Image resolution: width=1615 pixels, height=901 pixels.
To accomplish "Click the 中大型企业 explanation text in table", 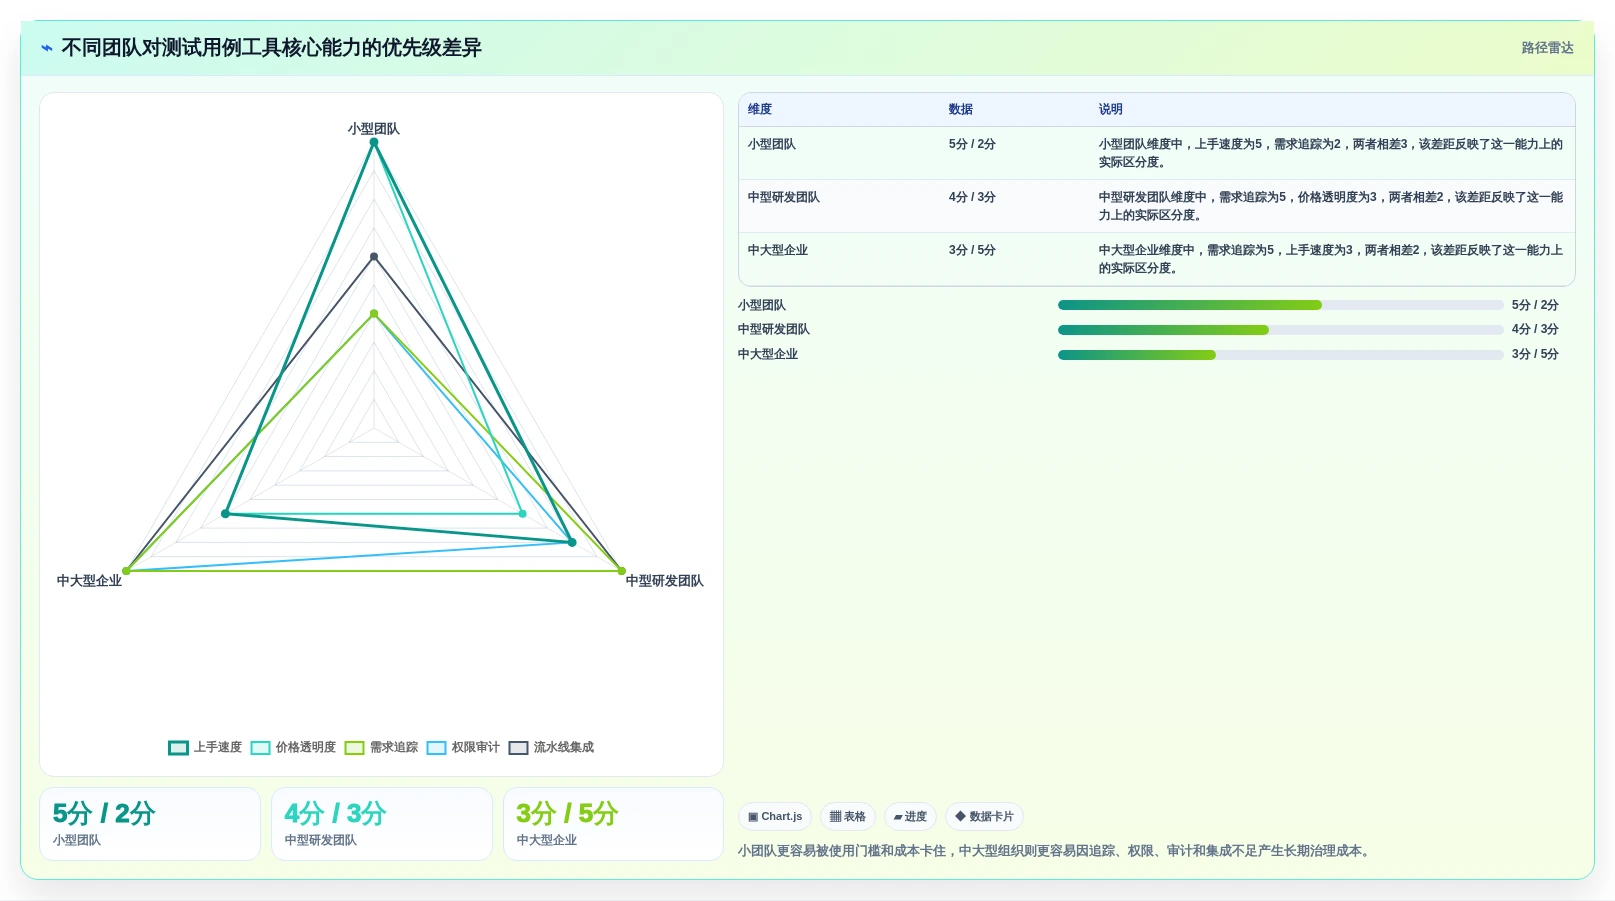I will point(1331,259).
